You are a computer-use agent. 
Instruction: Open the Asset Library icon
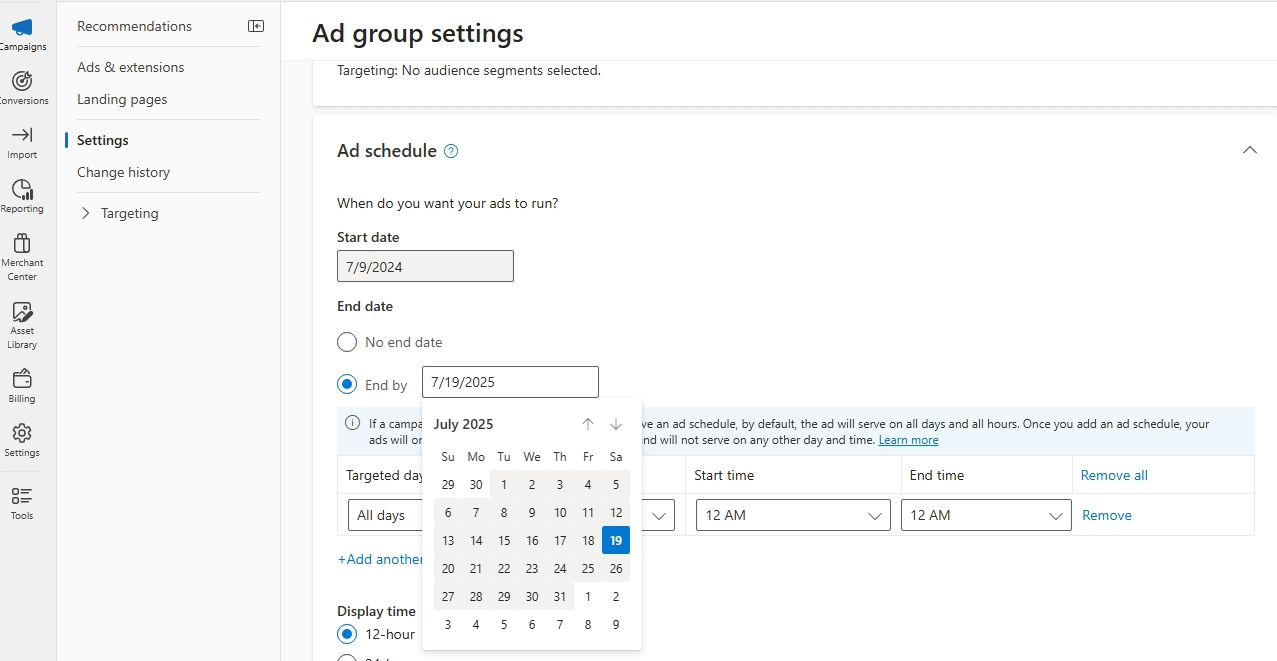pyautogui.click(x=22, y=312)
